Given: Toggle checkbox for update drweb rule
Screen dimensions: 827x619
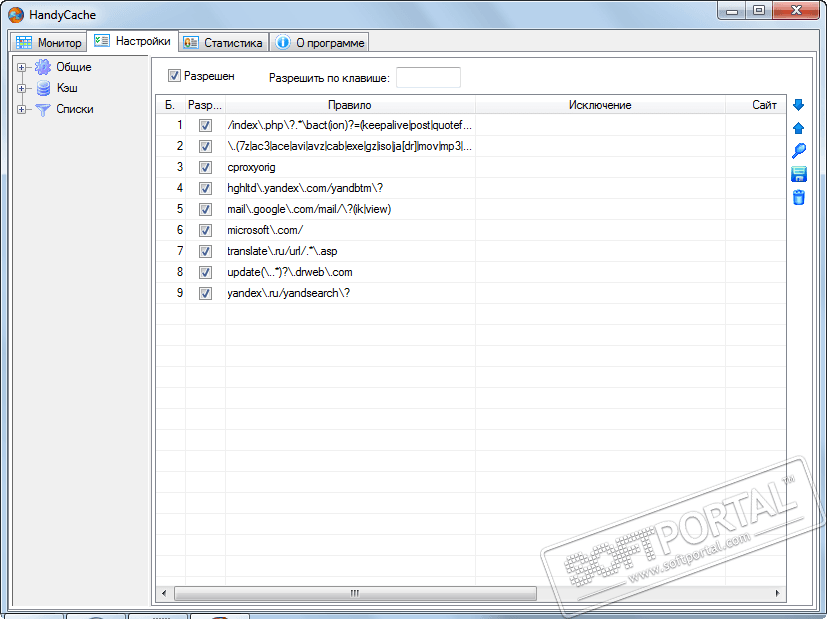Looking at the screenshot, I should 205,273.
